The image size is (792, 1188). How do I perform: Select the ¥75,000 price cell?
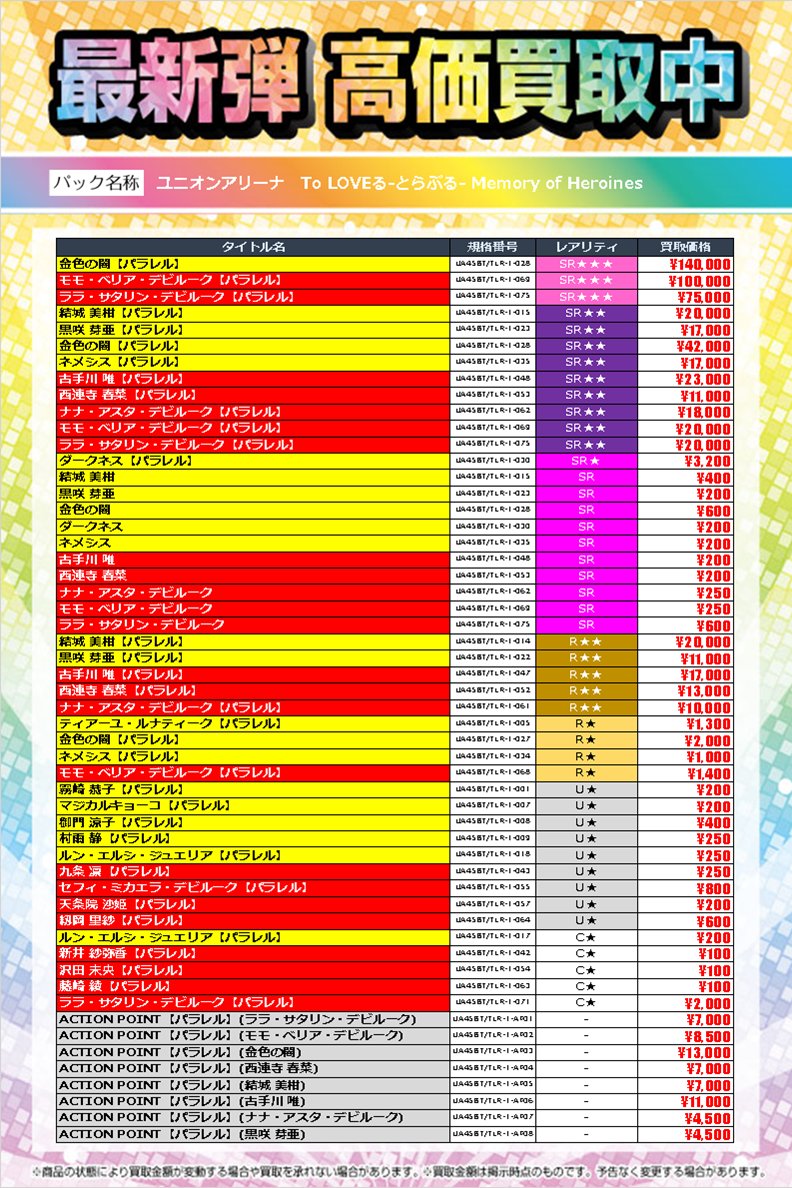click(x=685, y=297)
